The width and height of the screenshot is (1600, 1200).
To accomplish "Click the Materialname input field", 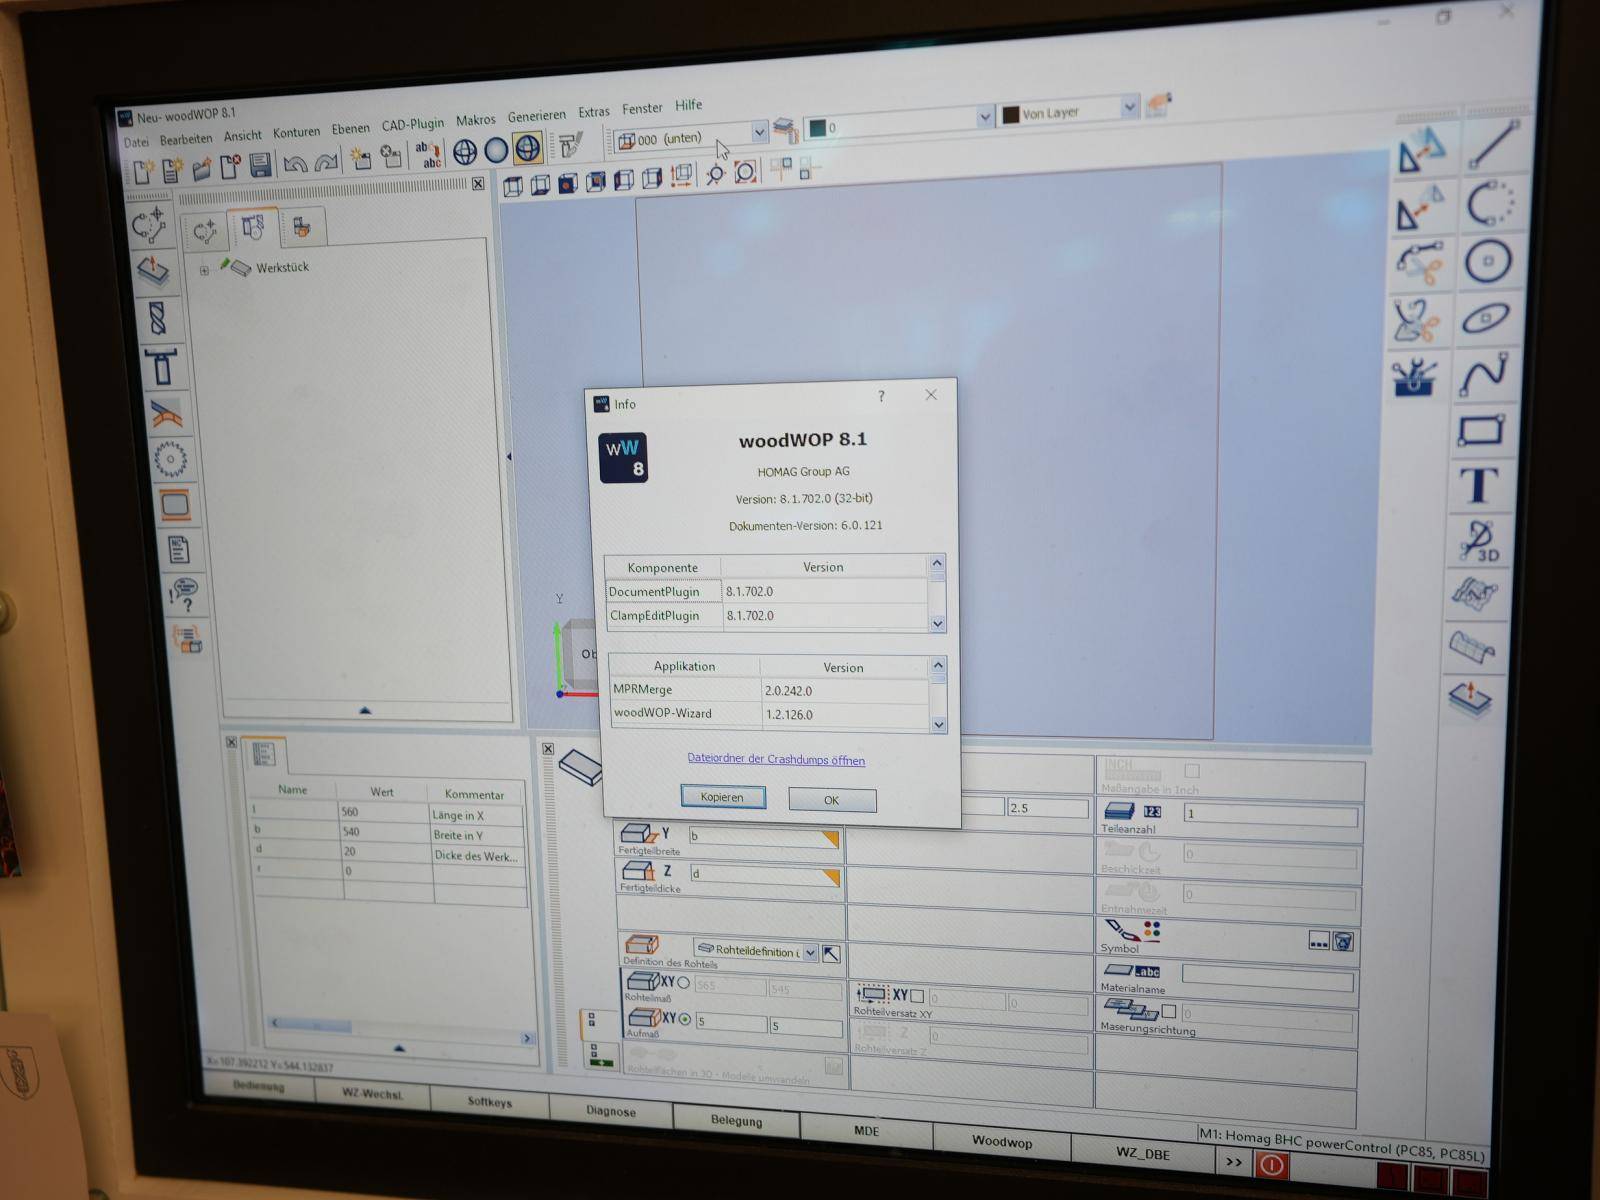I will tap(1267, 977).
